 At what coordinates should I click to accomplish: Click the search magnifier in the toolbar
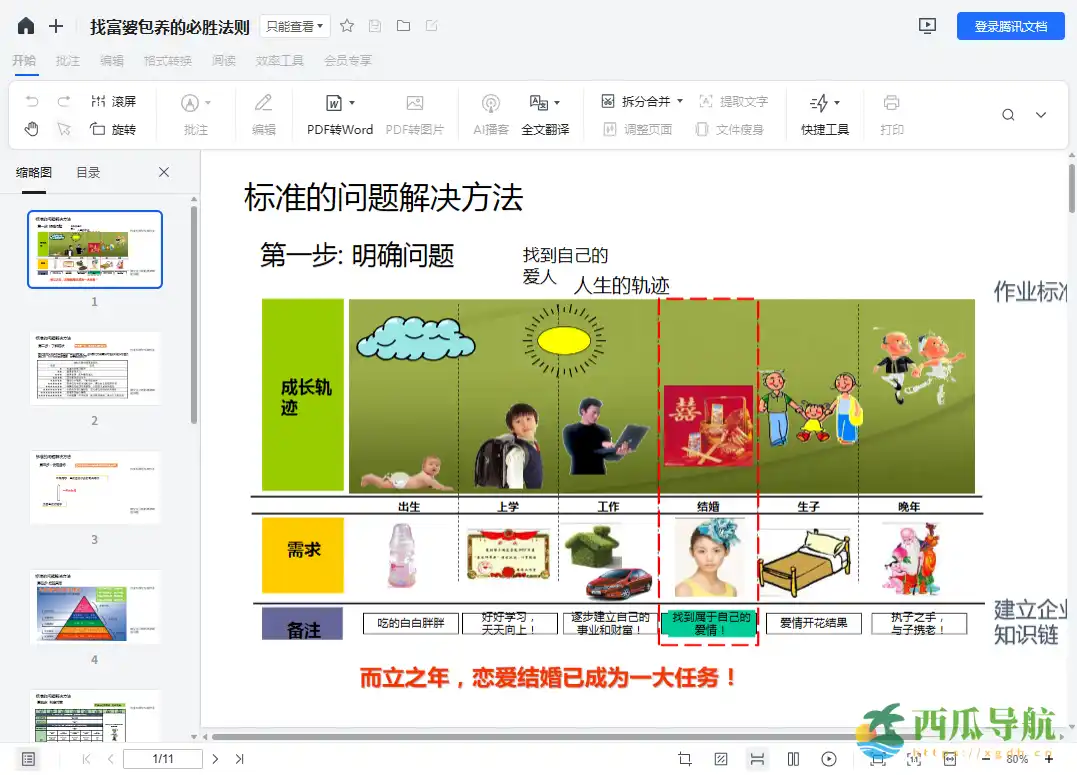1008,114
